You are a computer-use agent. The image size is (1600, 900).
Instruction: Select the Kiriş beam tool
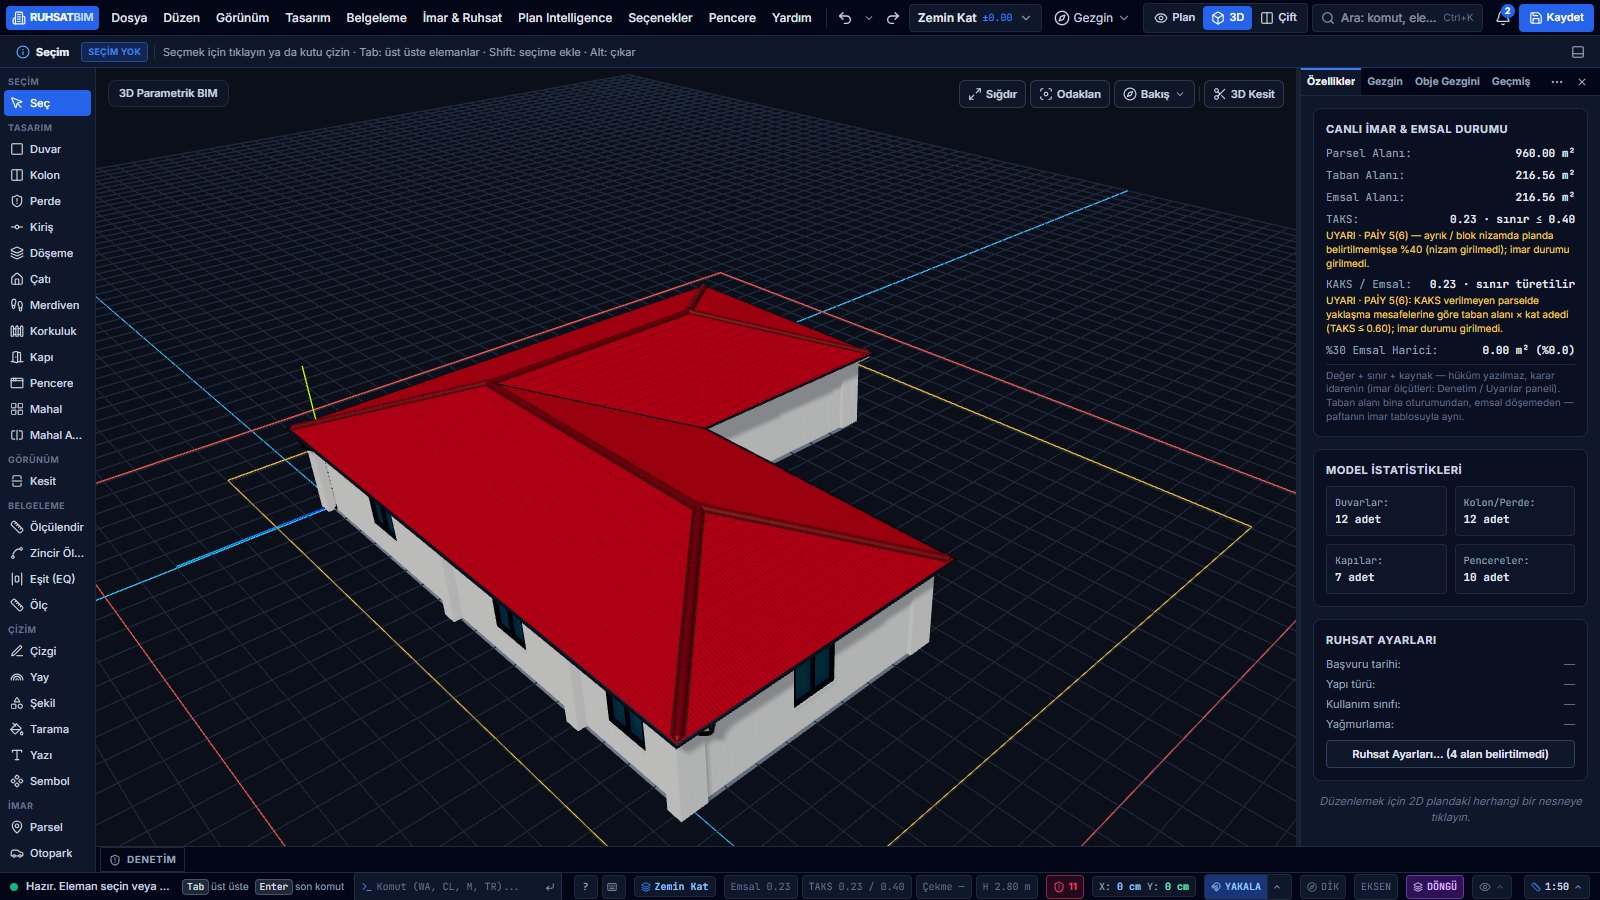pos(47,227)
